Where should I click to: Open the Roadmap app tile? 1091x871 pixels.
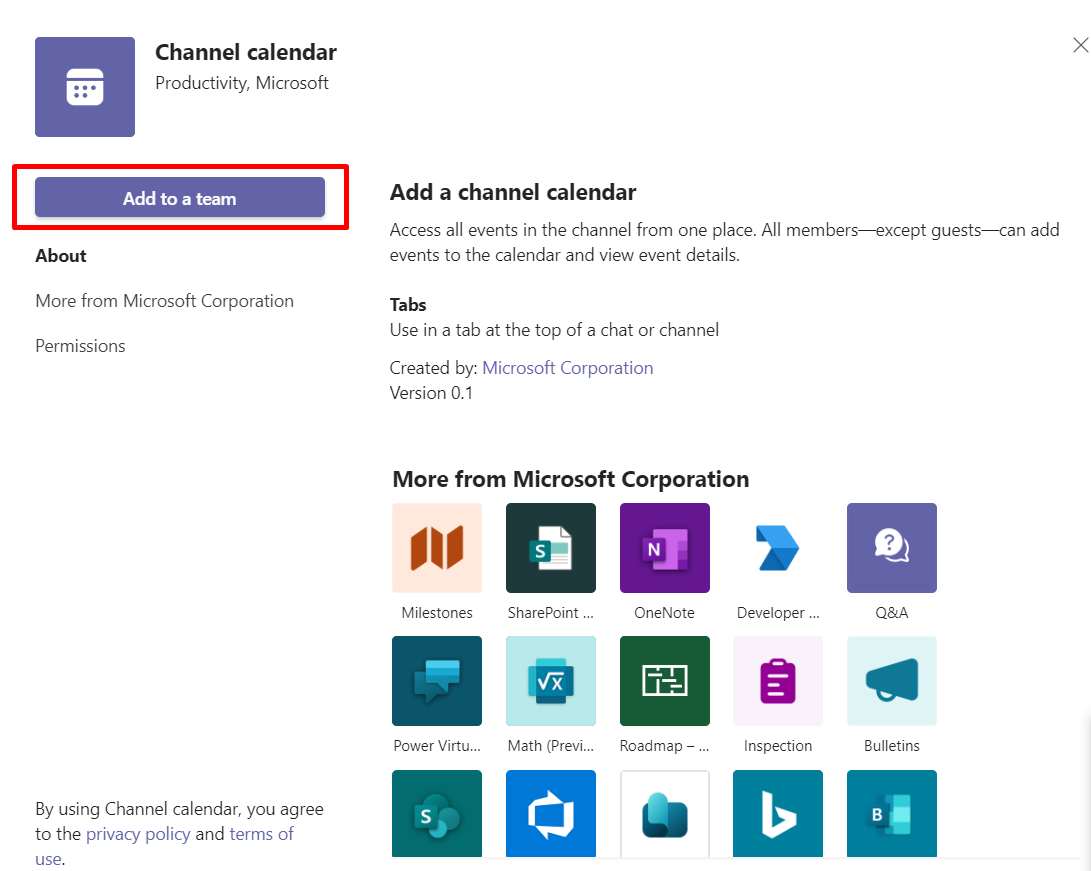point(664,681)
